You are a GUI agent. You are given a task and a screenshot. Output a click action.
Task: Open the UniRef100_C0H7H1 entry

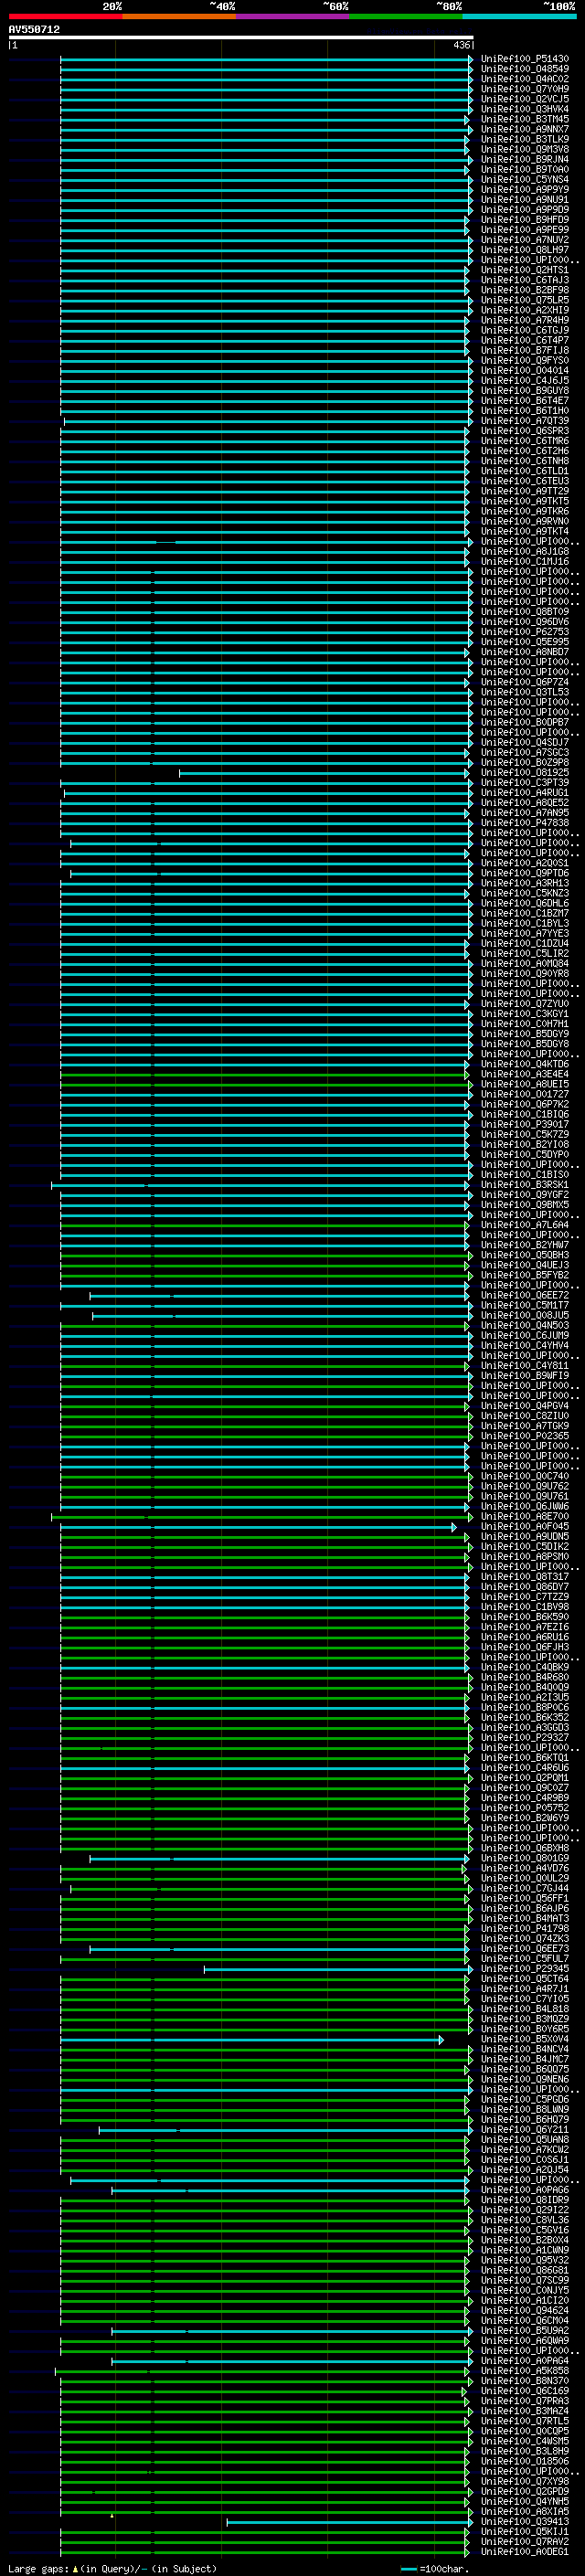524,1024
